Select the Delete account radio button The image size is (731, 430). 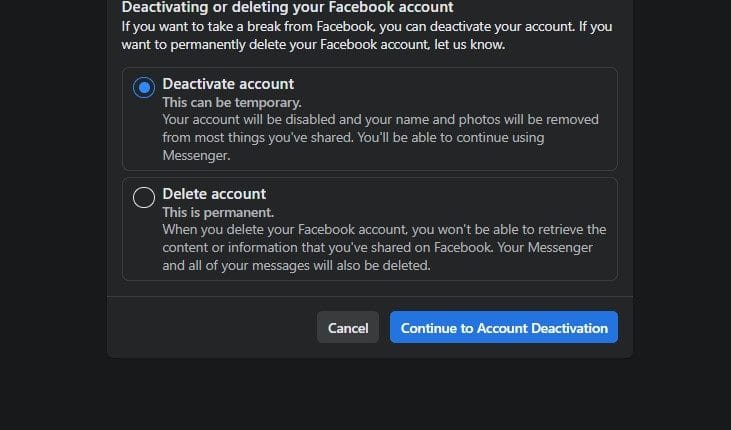144,198
